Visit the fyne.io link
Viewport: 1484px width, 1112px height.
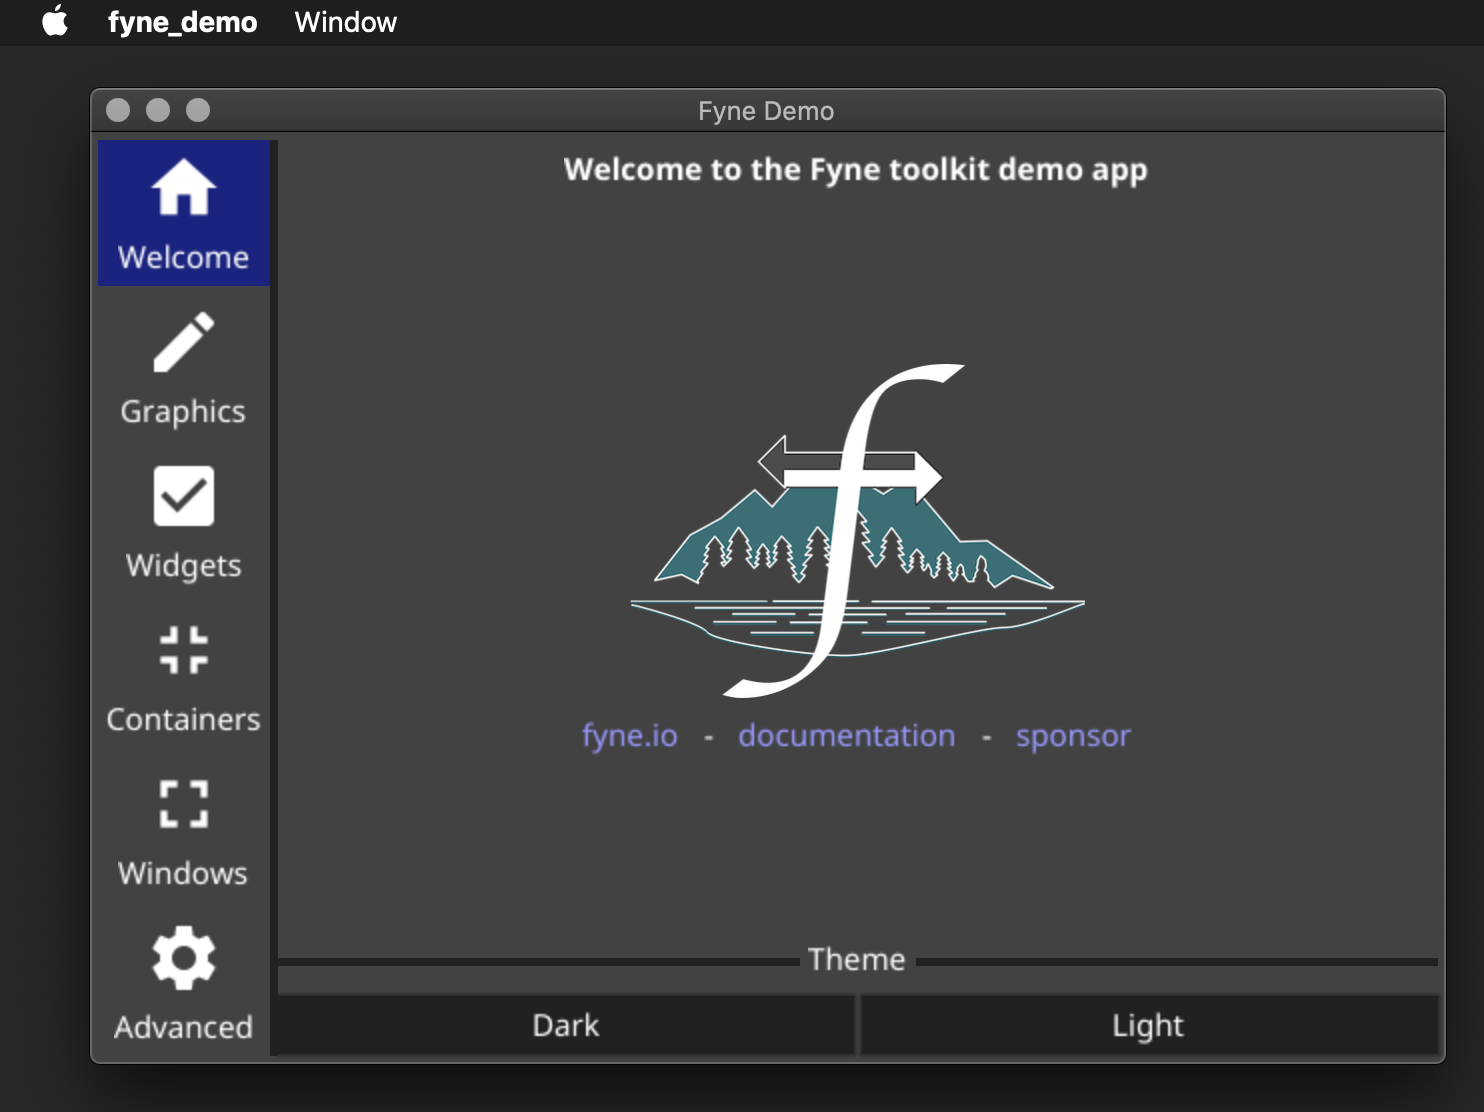pyautogui.click(x=630, y=735)
